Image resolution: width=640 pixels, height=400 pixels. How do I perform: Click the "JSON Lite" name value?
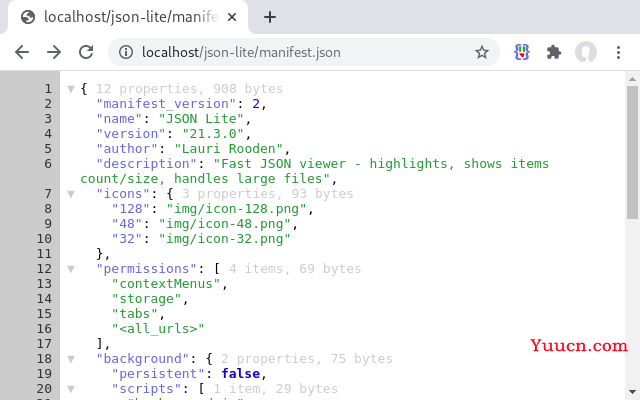click(x=202, y=119)
